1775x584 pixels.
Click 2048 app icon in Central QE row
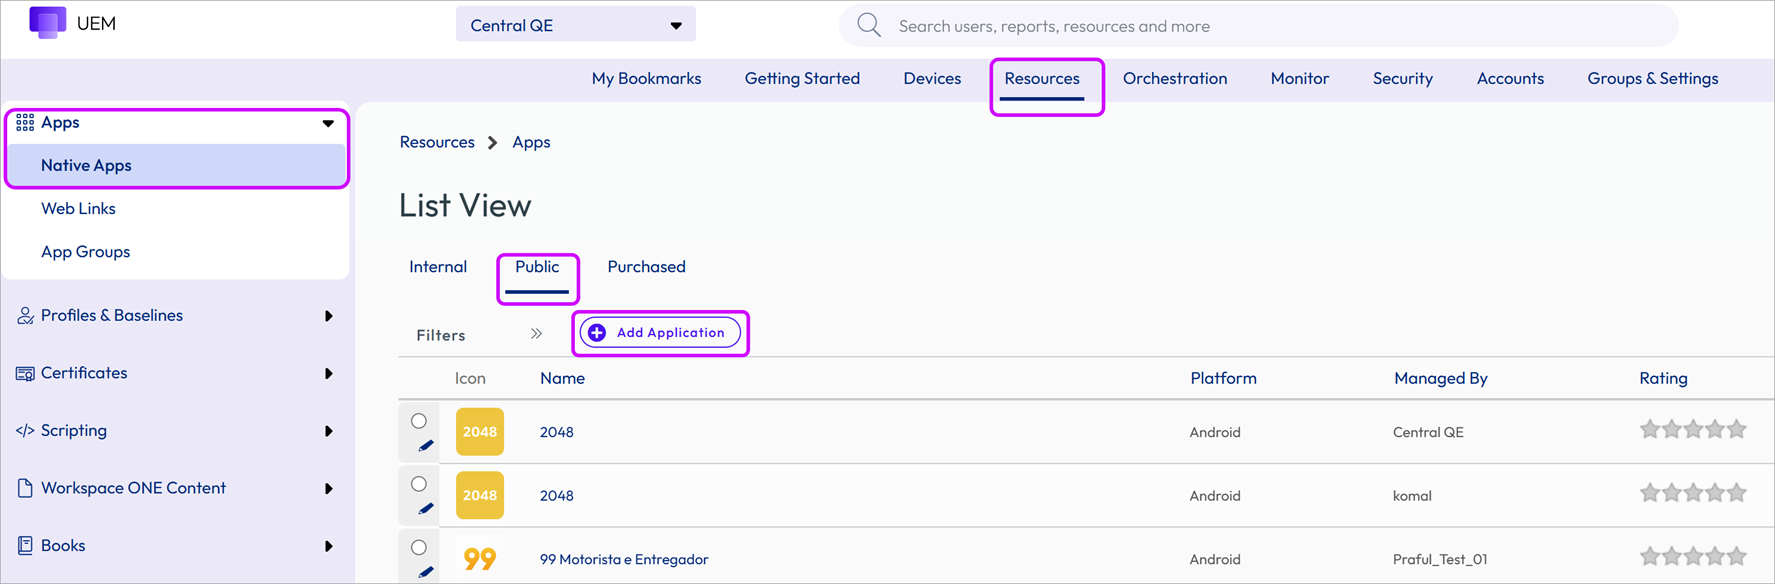(480, 432)
